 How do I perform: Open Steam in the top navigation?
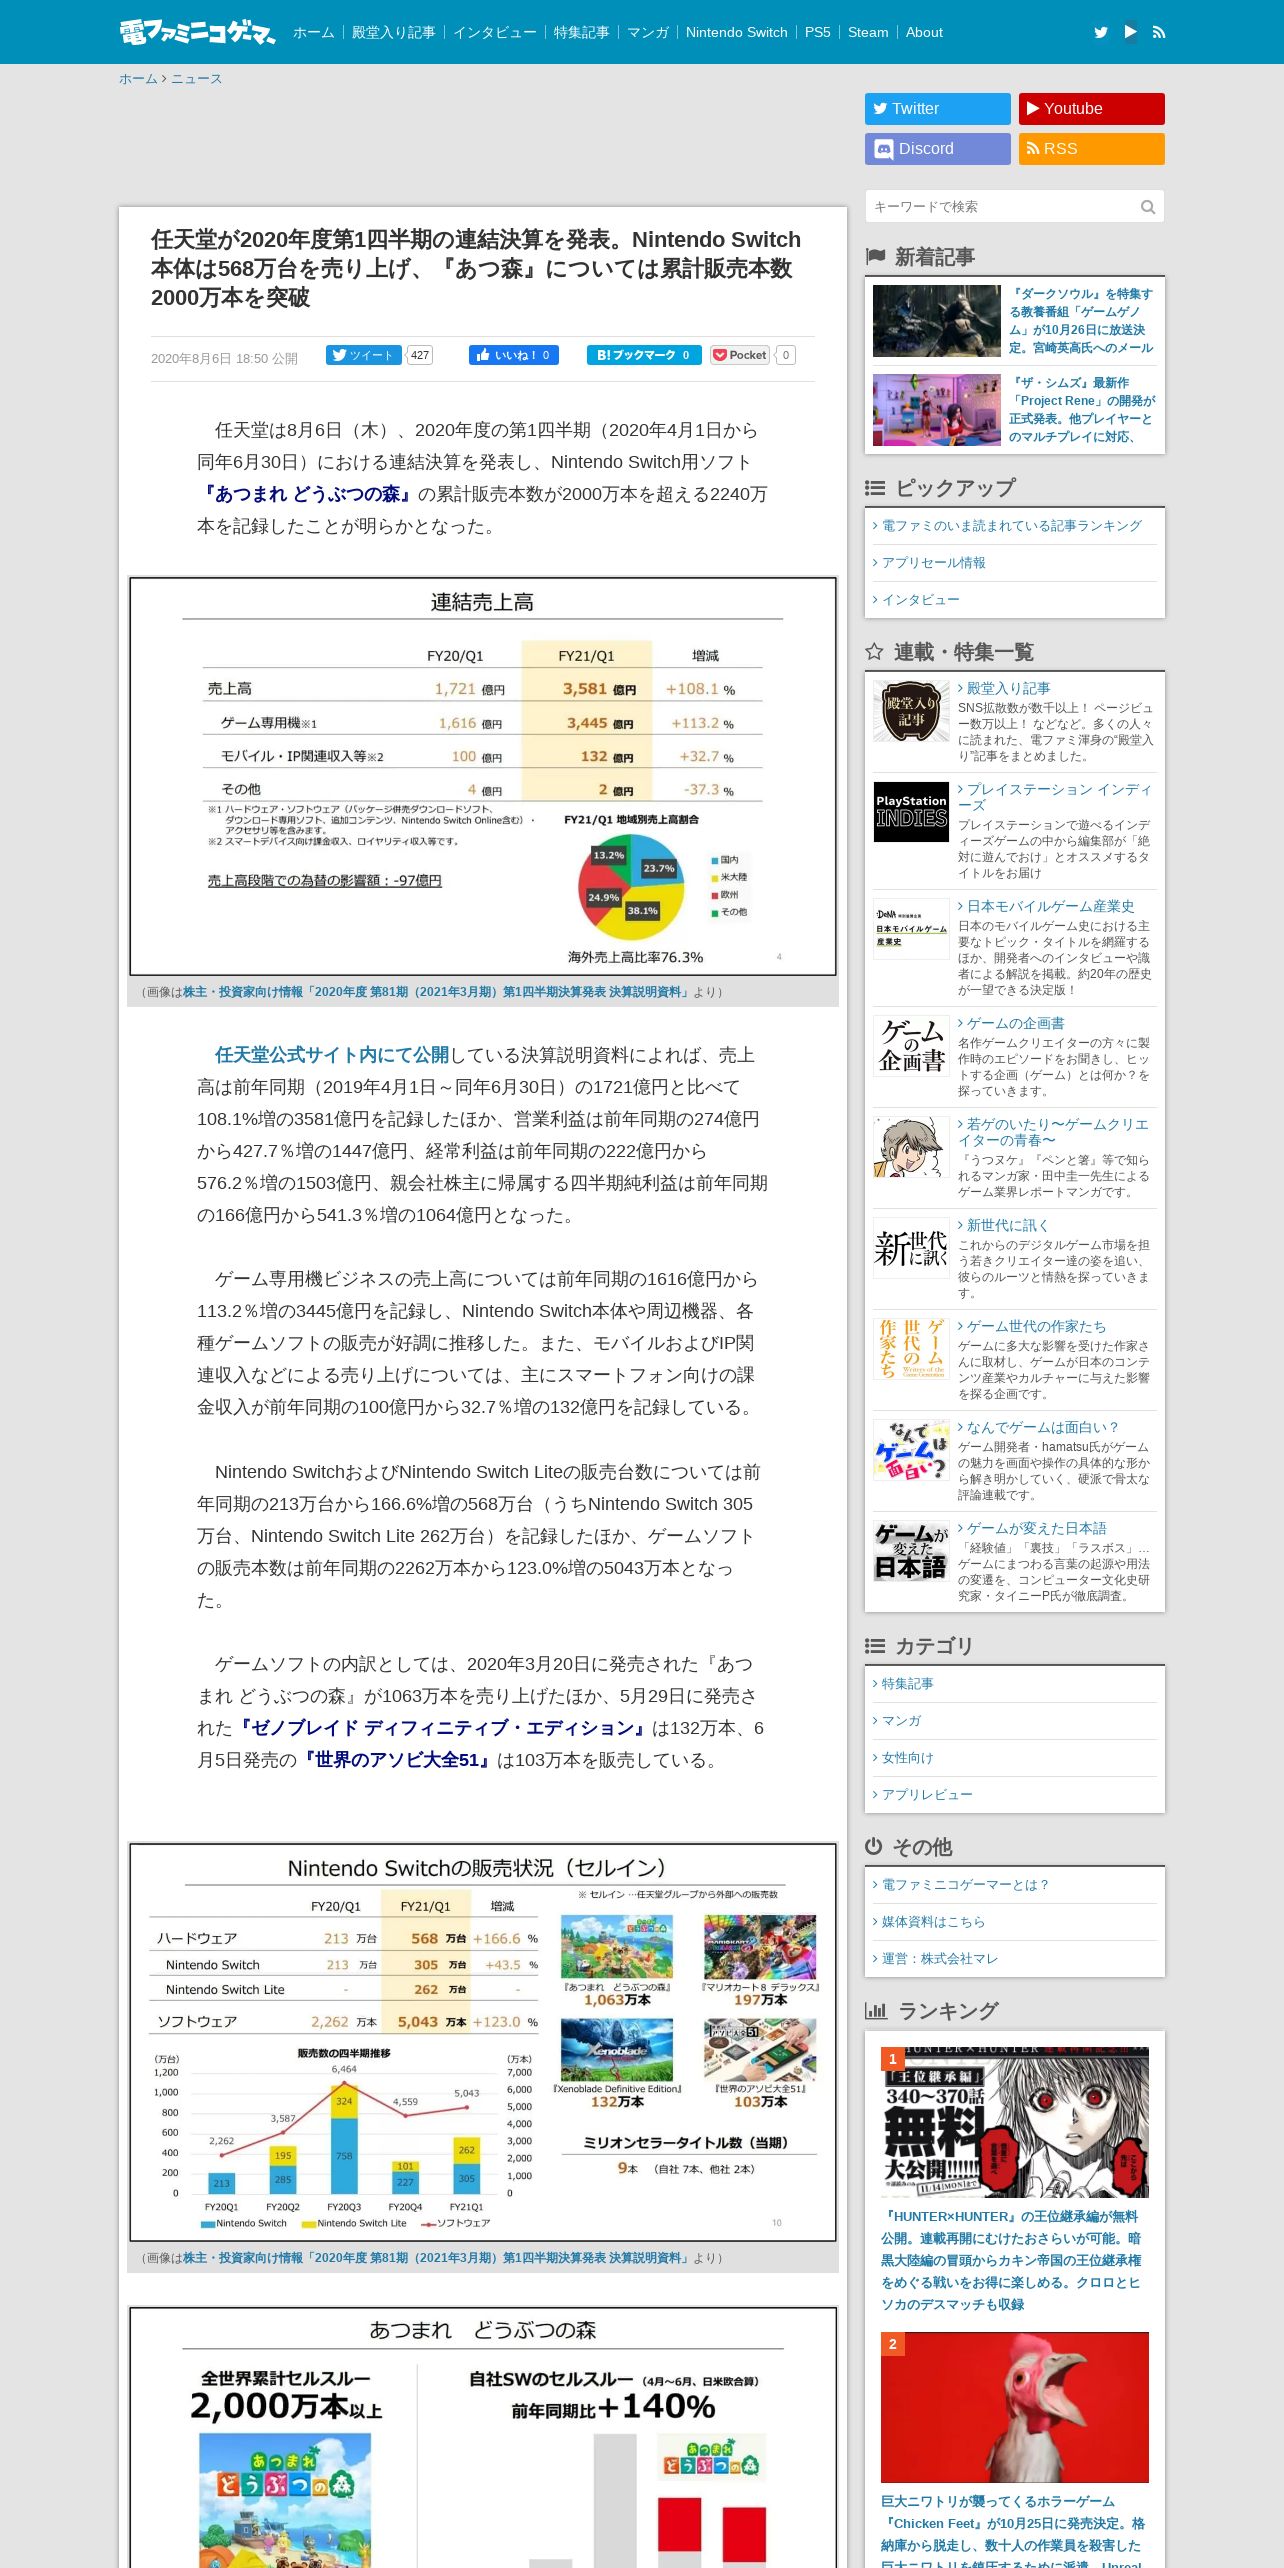868,32
